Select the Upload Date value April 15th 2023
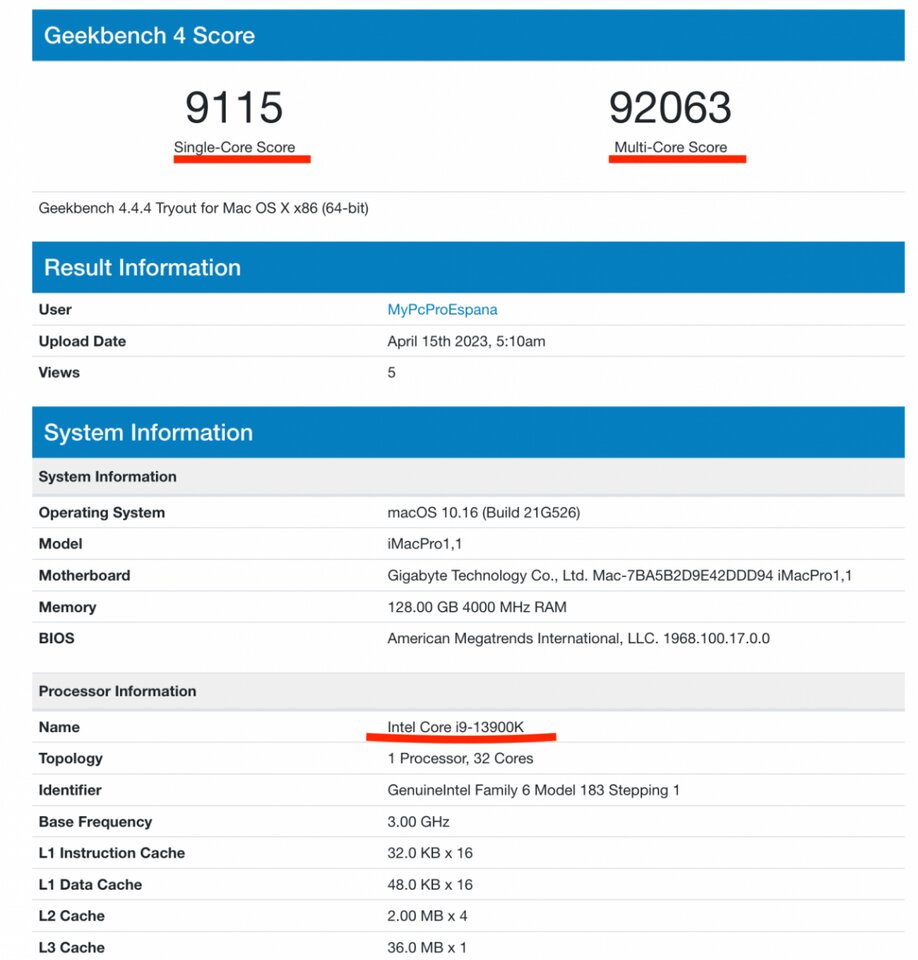This screenshot has height=960, width=918. [466, 341]
